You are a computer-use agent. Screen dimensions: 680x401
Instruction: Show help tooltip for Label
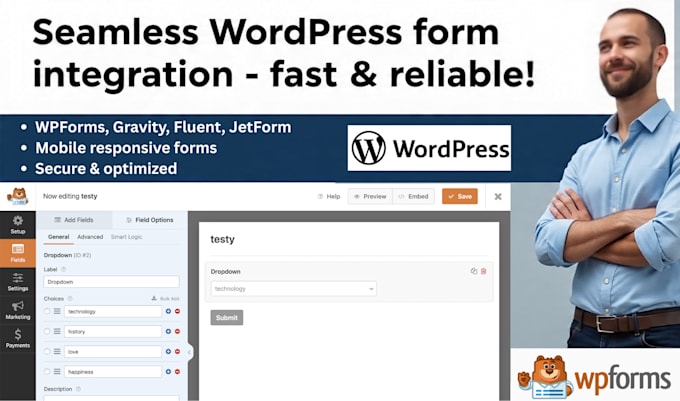pos(64,269)
